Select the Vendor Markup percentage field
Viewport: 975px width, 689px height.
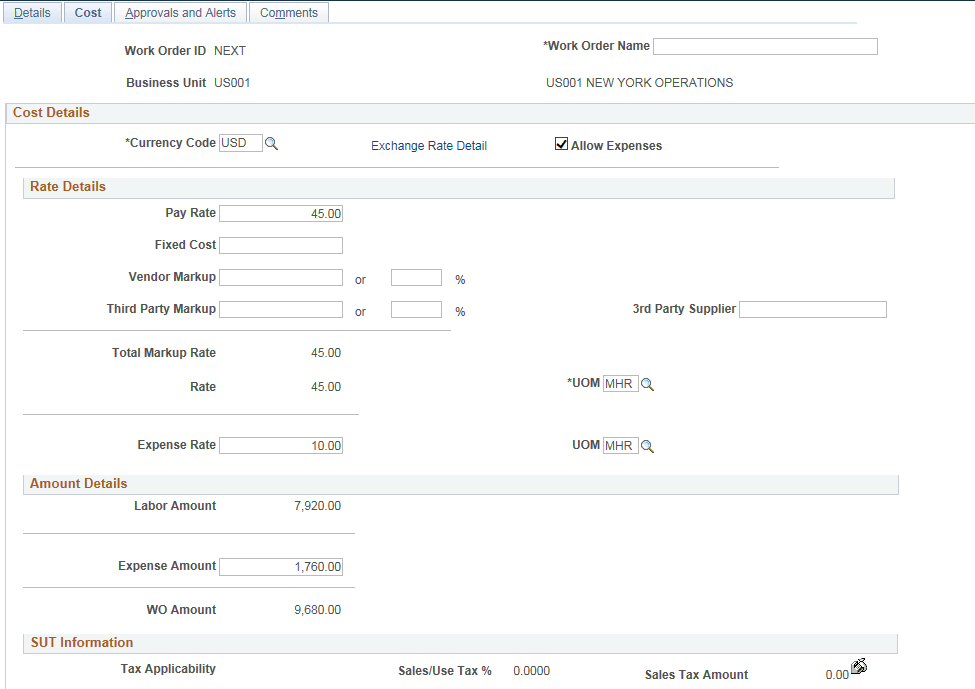pyautogui.click(x=416, y=277)
